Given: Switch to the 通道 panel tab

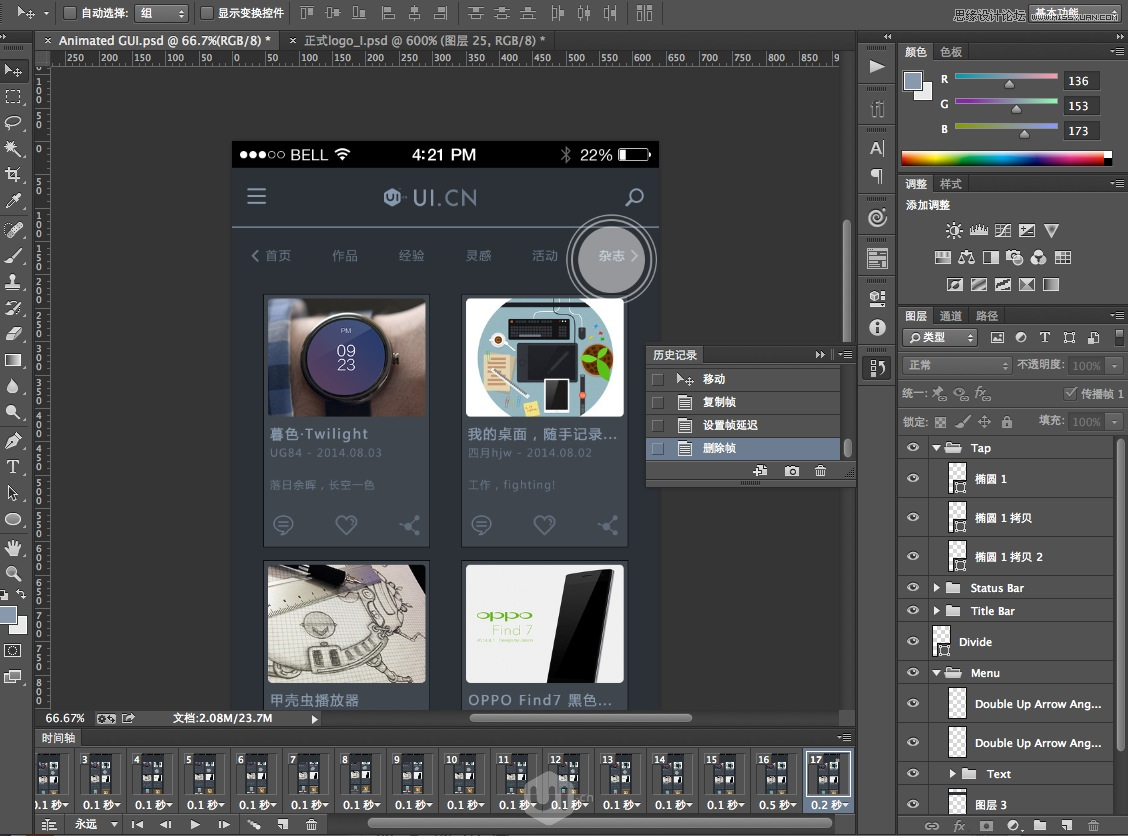Looking at the screenshot, I should pos(950,315).
